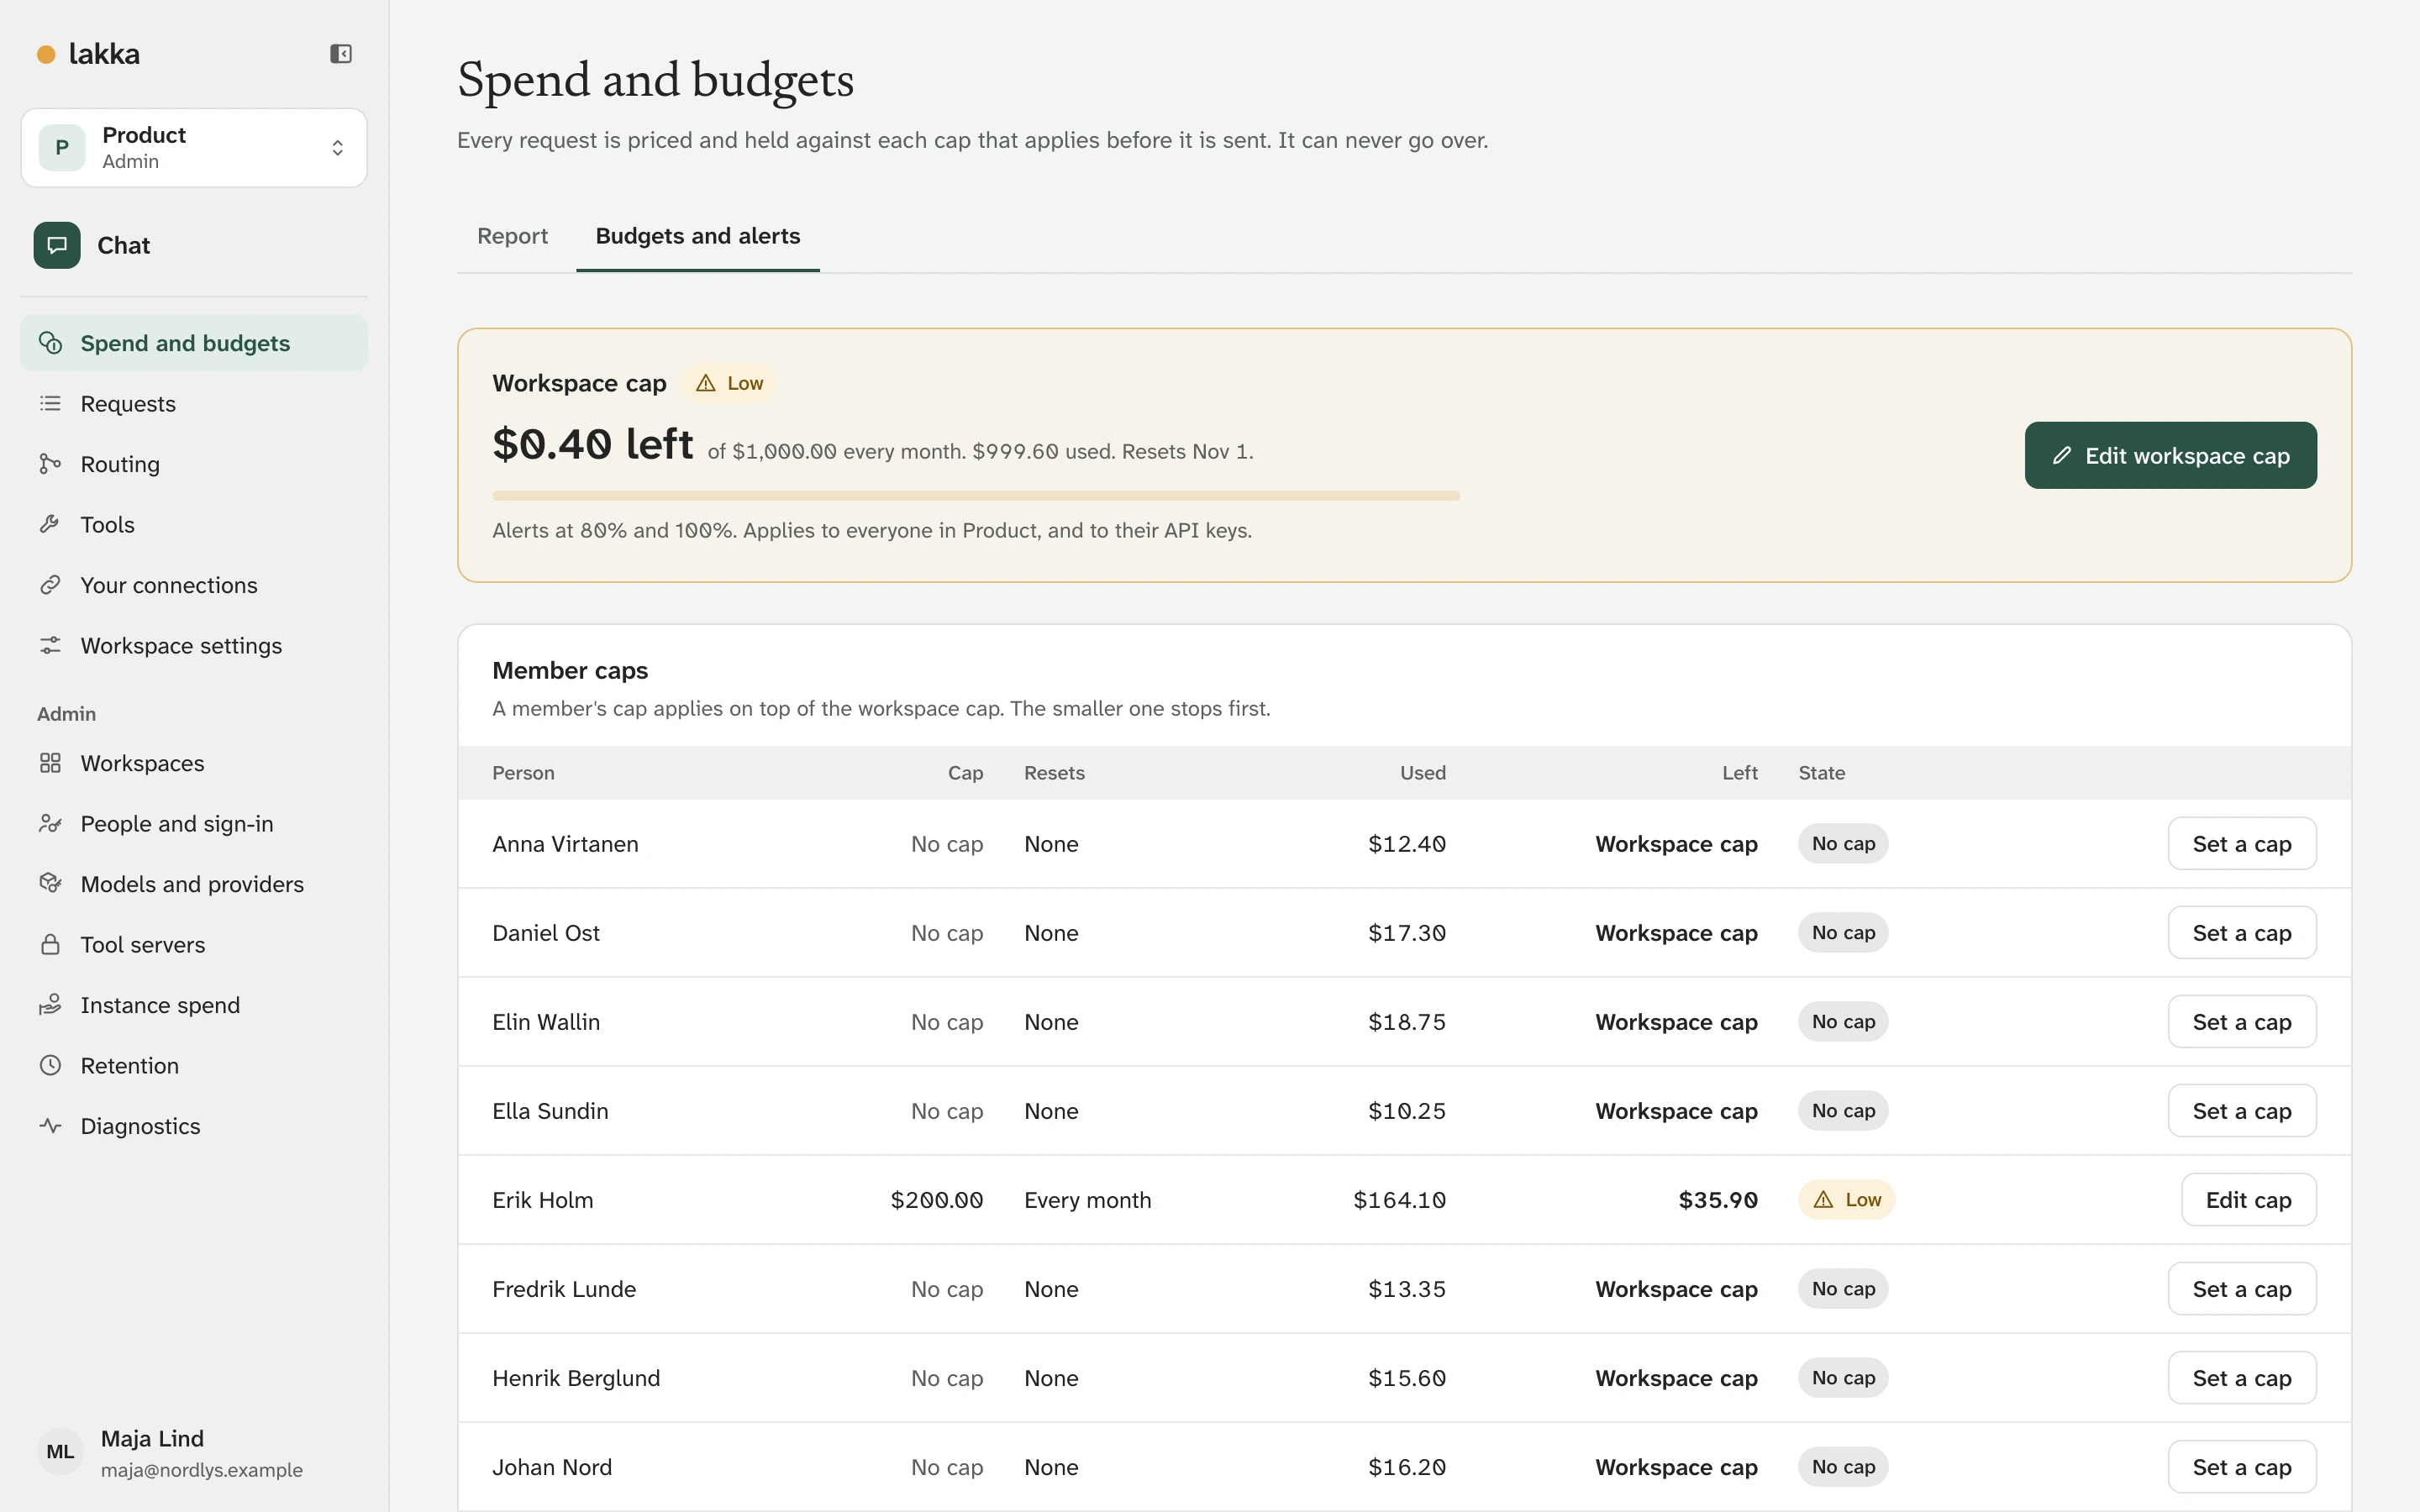Set a cap for Daniel Ost
The width and height of the screenshot is (2420, 1512).
pyautogui.click(x=2242, y=933)
